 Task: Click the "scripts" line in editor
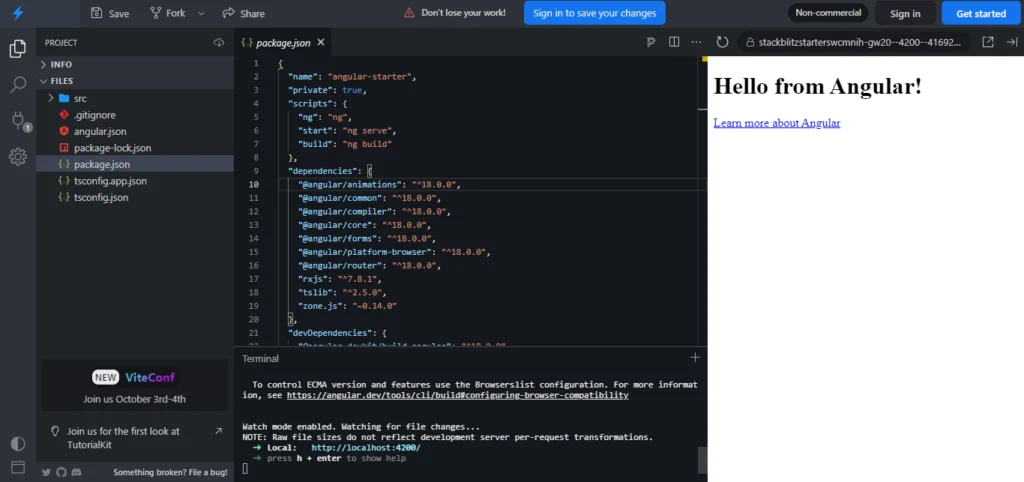318,104
